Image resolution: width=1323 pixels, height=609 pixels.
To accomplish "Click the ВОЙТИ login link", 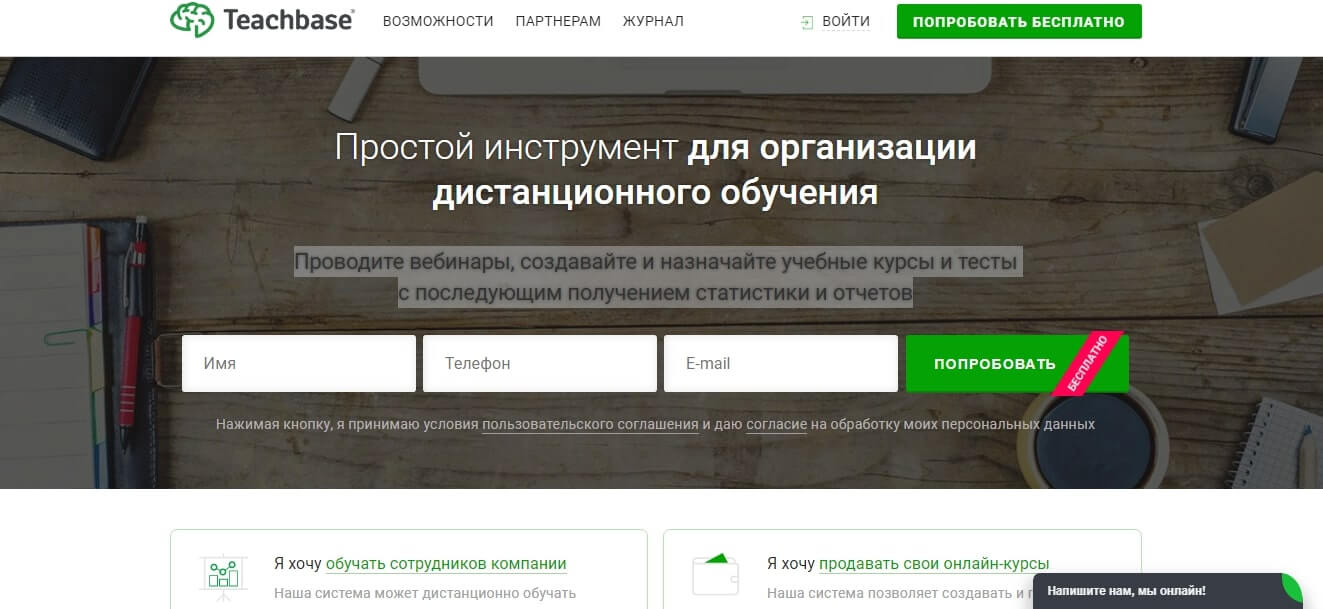I will [x=845, y=20].
